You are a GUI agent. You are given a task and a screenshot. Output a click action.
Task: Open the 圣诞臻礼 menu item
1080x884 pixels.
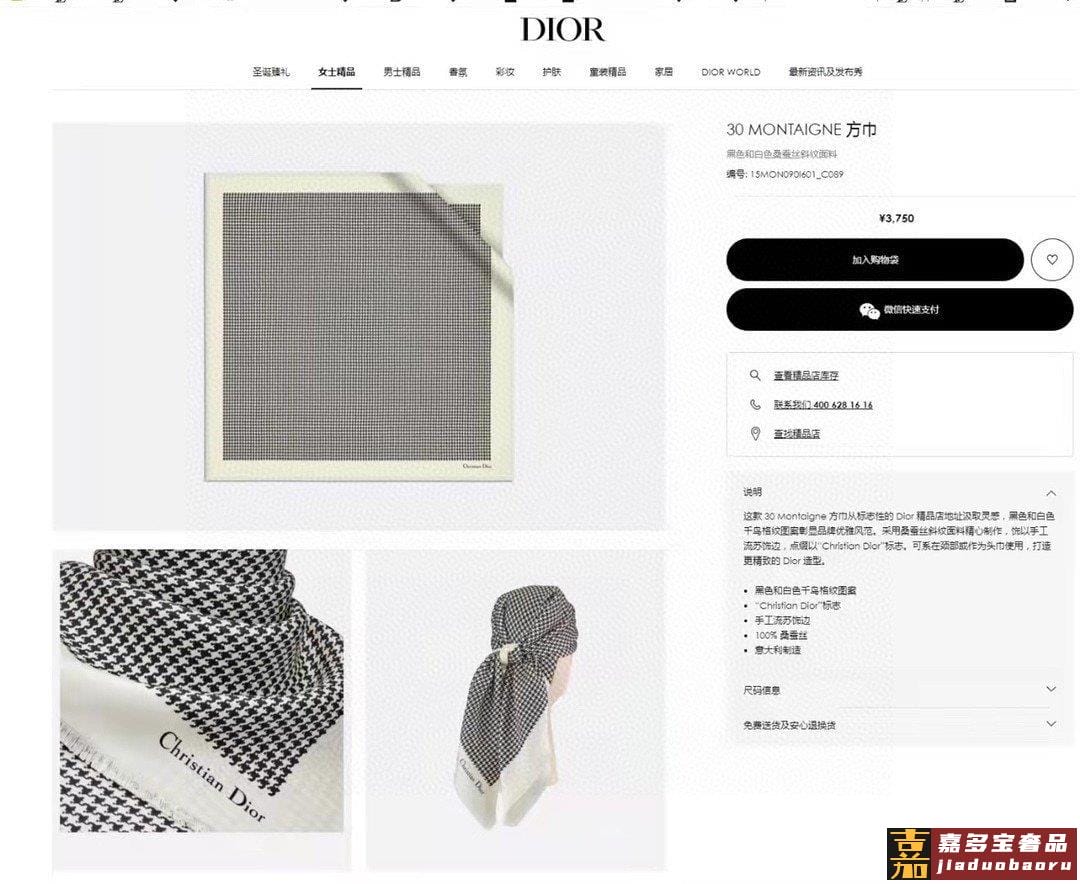click(x=271, y=72)
